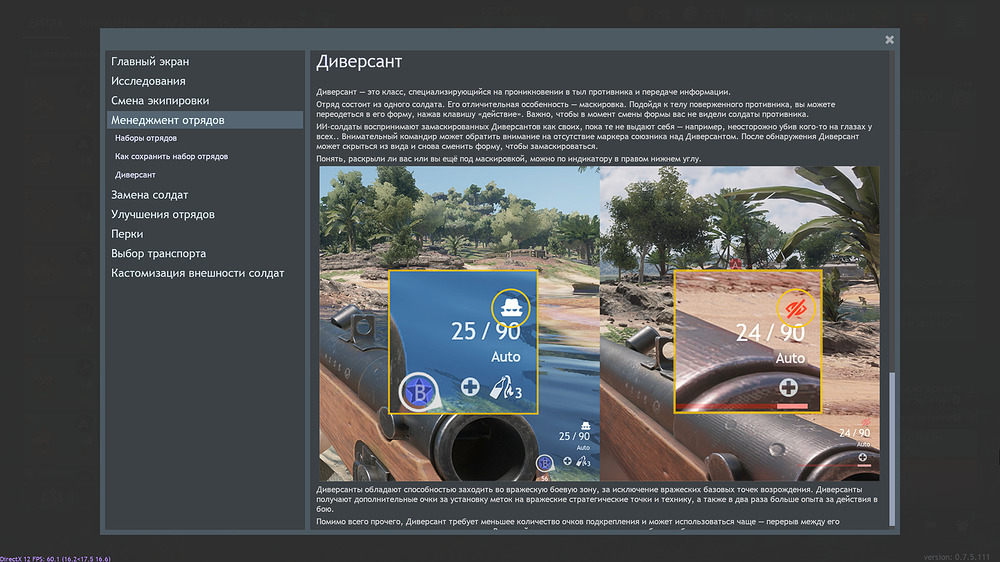The image size is (1000, 562).
Task: Click the medkit plus icon in left highlight
Action: [470, 387]
